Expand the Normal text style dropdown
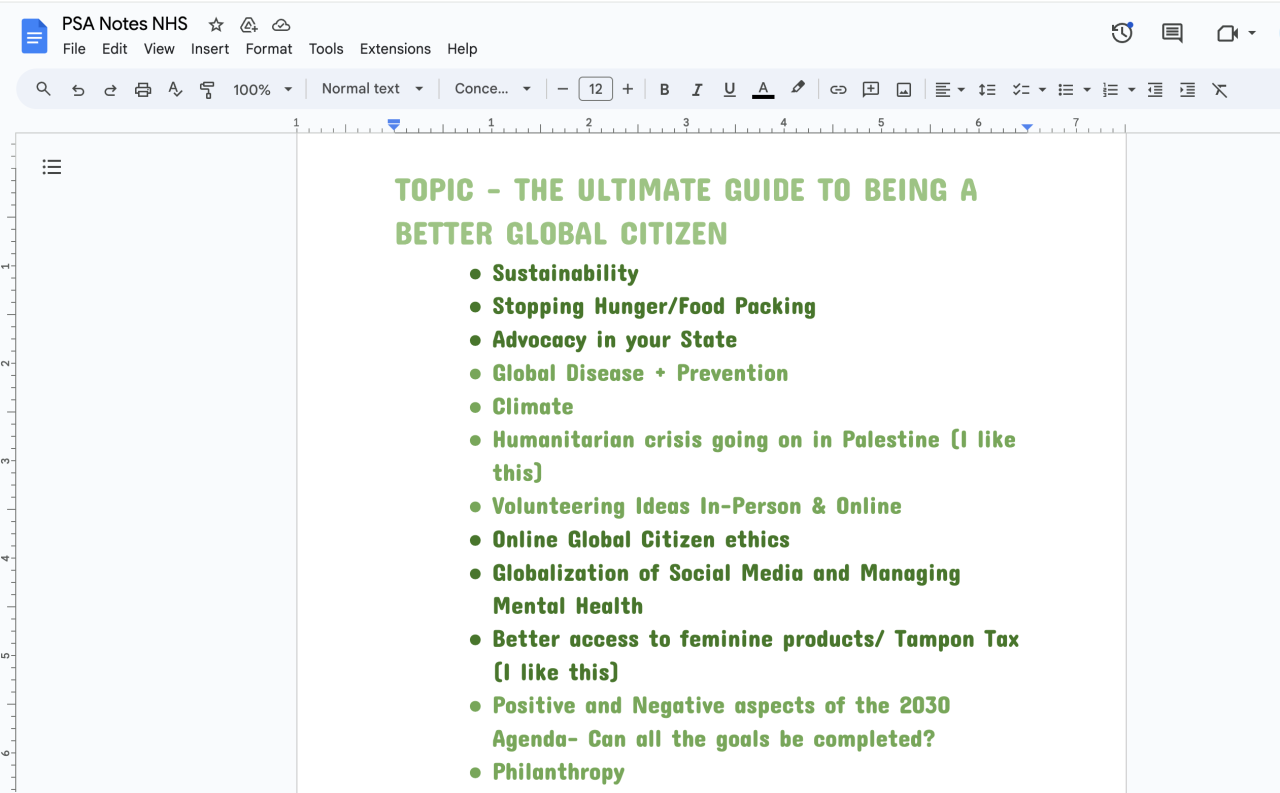This screenshot has width=1280, height=793. [372, 89]
